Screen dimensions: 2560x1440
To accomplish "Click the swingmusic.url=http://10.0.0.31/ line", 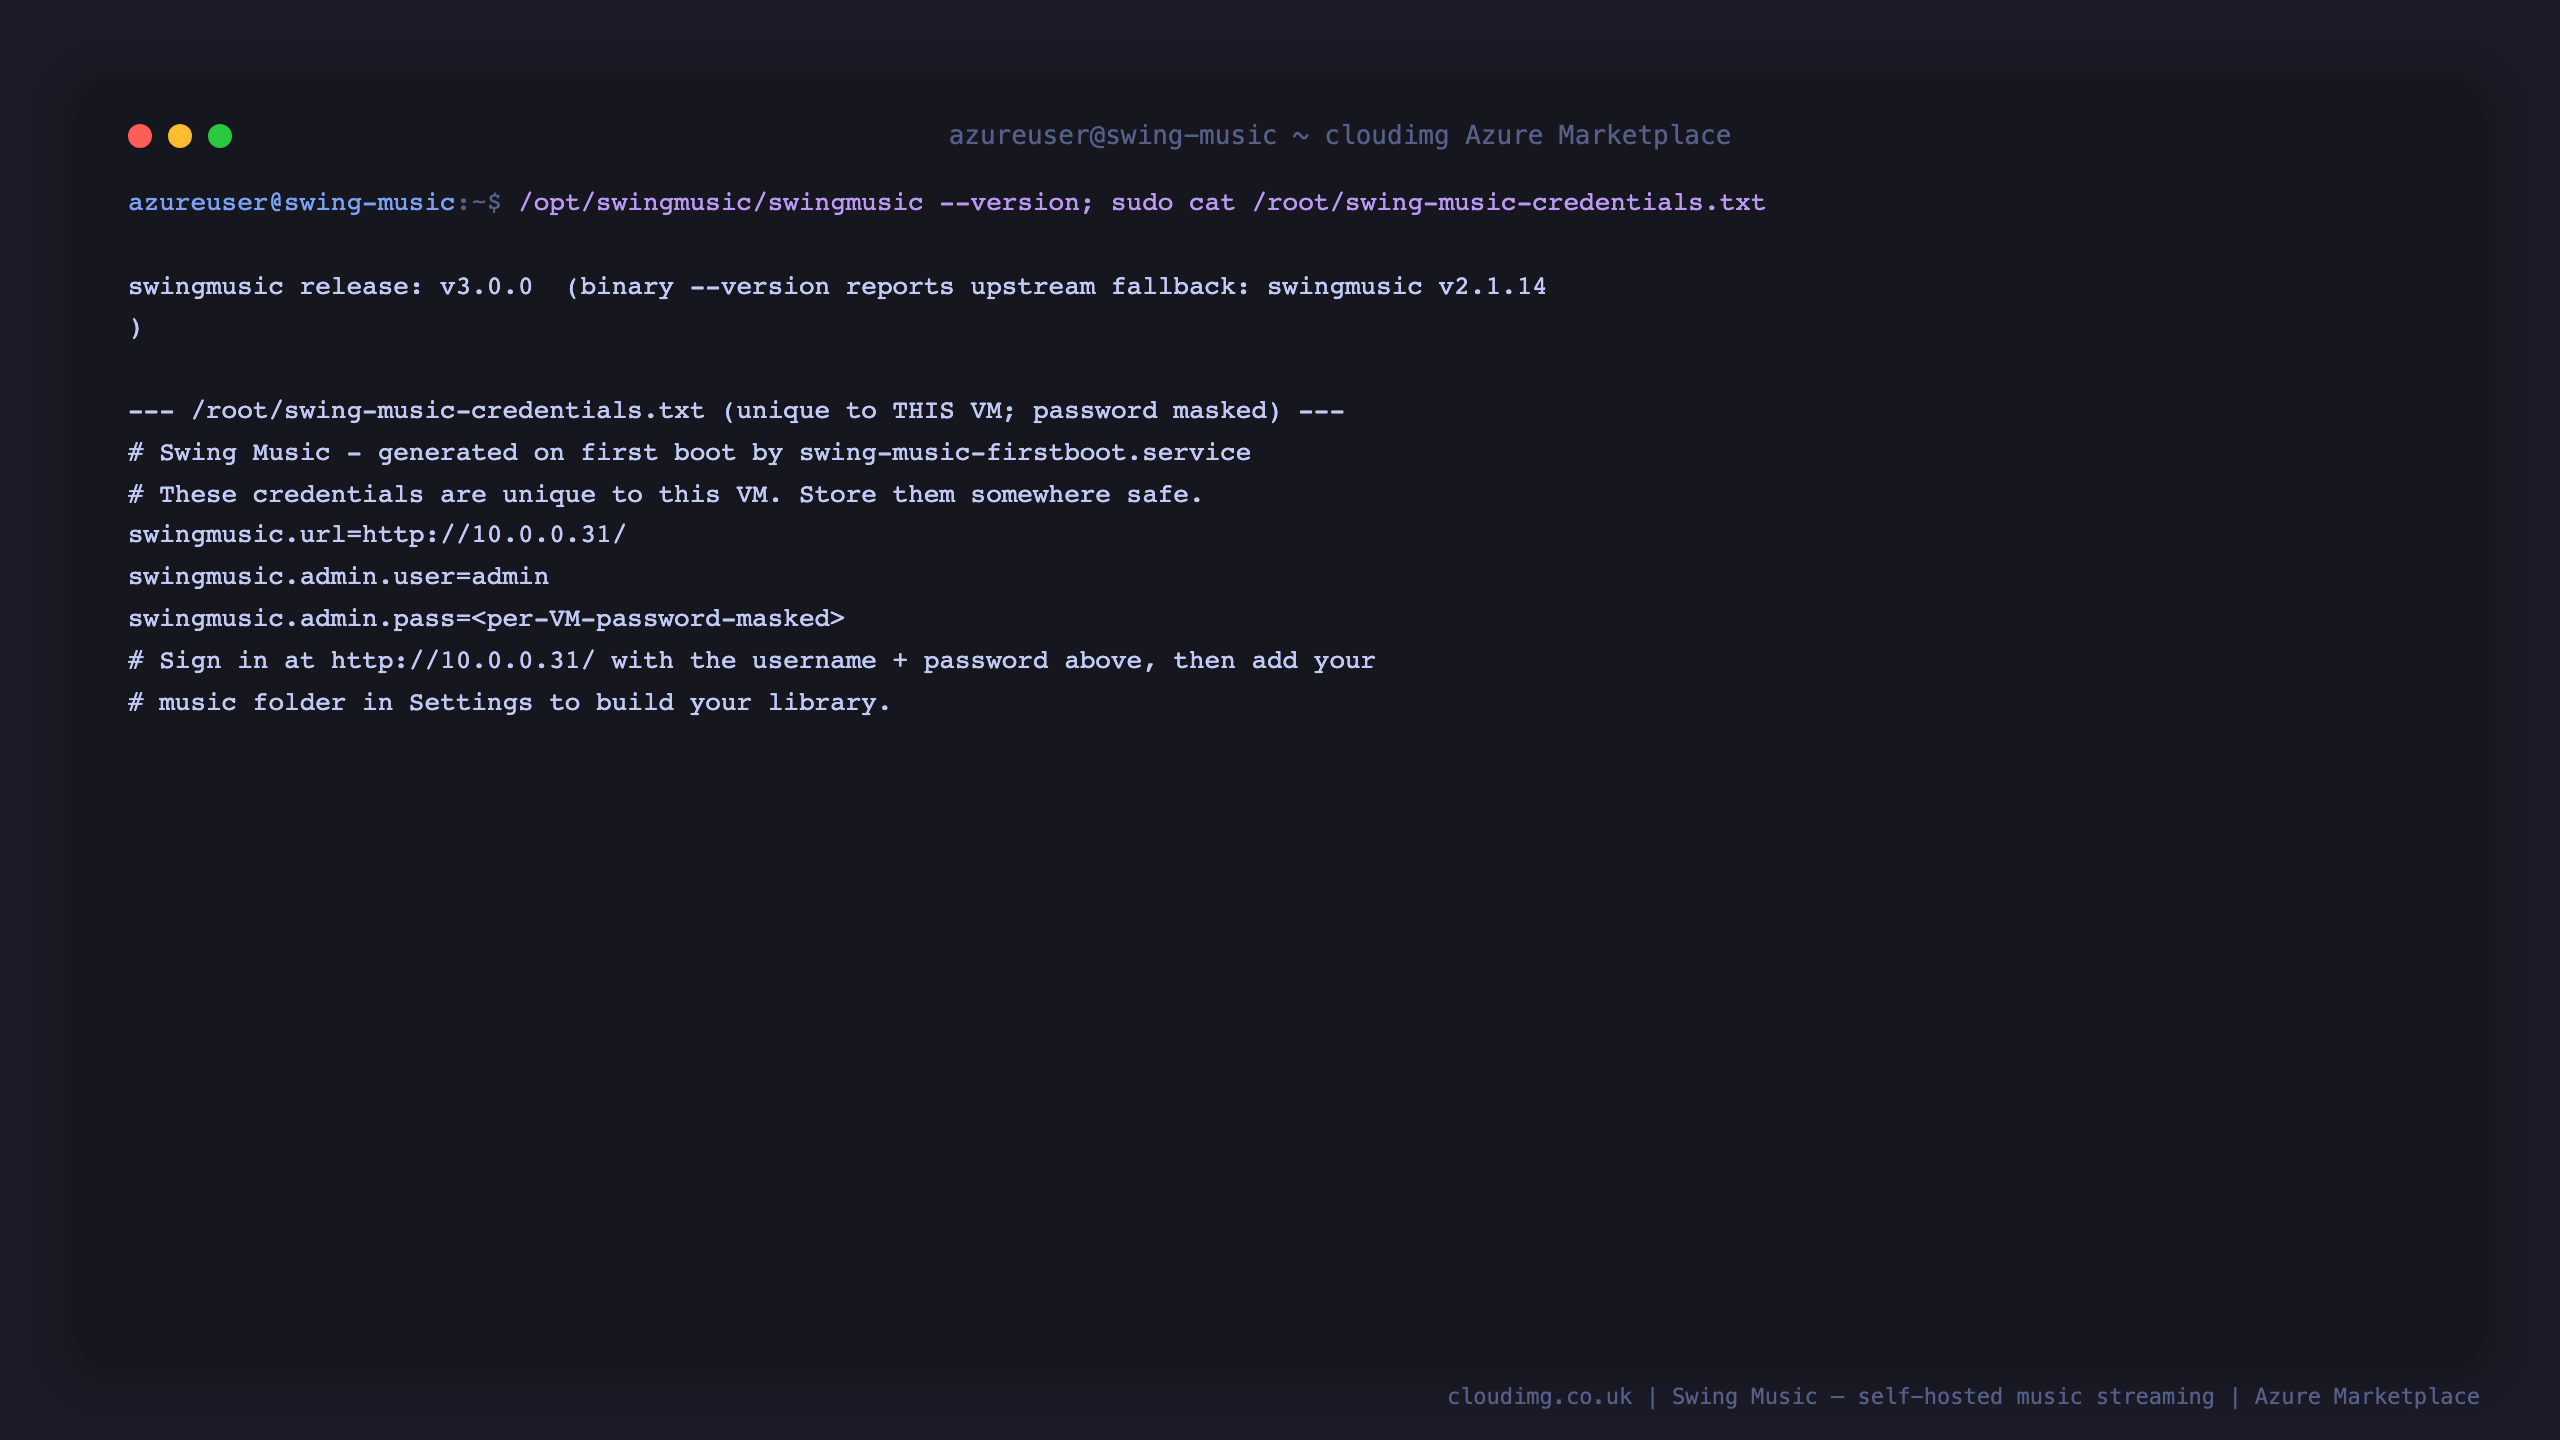I will (377, 535).
